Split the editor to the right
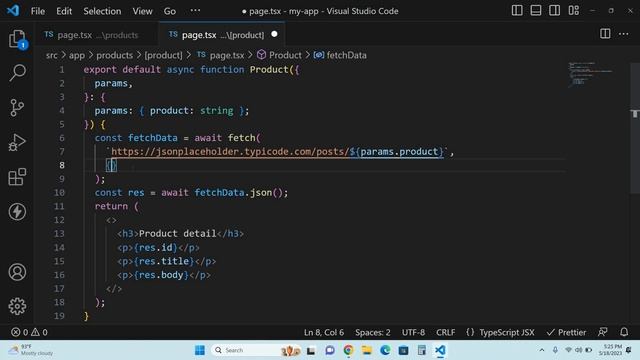This screenshot has height=360, width=640. [x=605, y=34]
